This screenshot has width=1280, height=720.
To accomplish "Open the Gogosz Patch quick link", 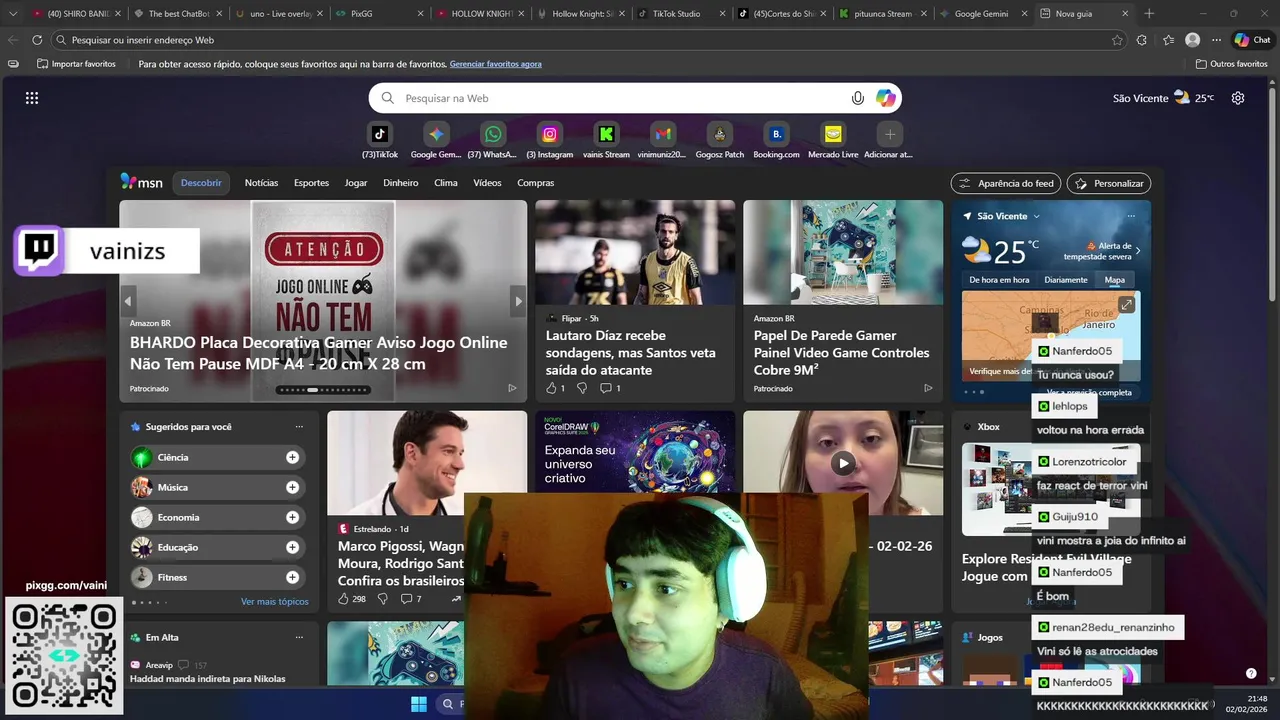I will (720, 134).
